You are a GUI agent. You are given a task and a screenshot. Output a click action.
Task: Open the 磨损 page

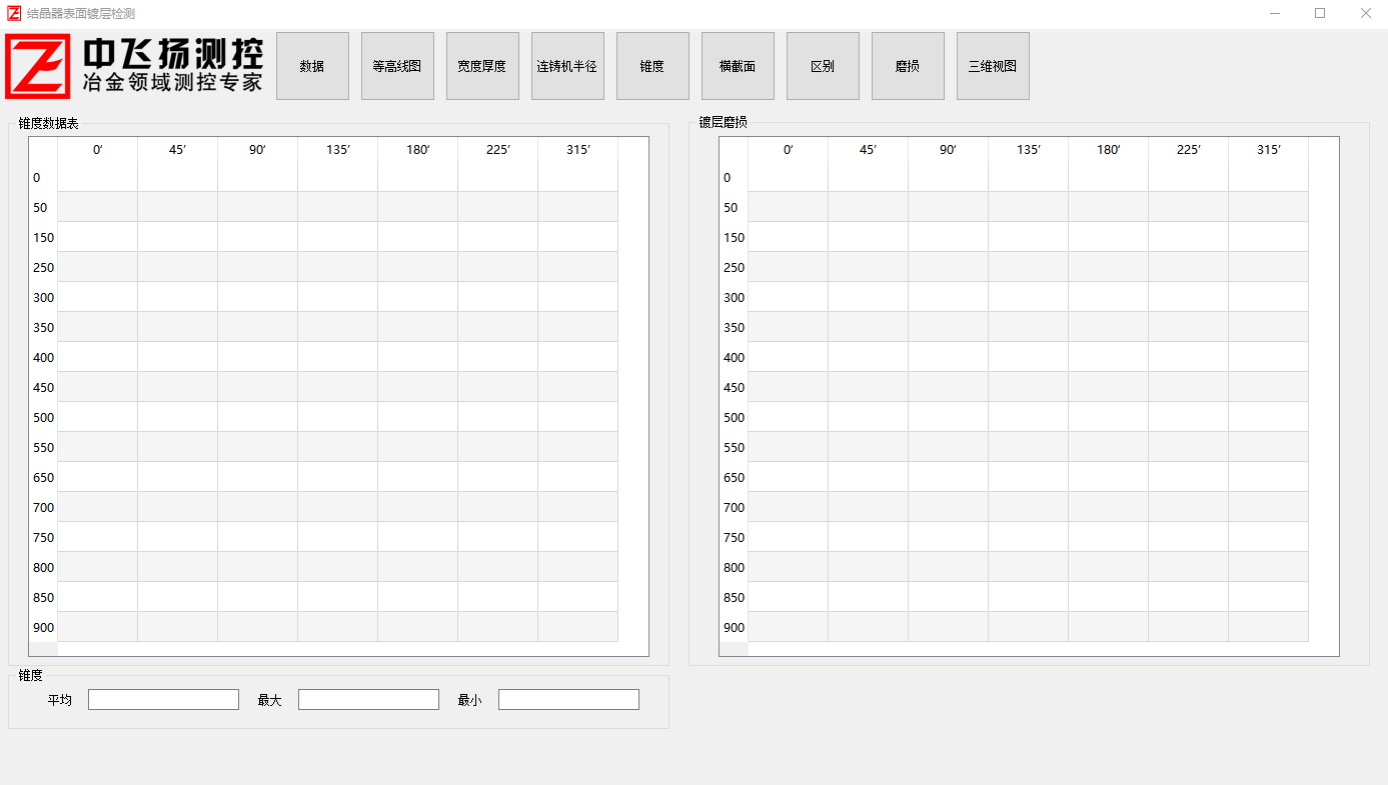[x=908, y=66]
